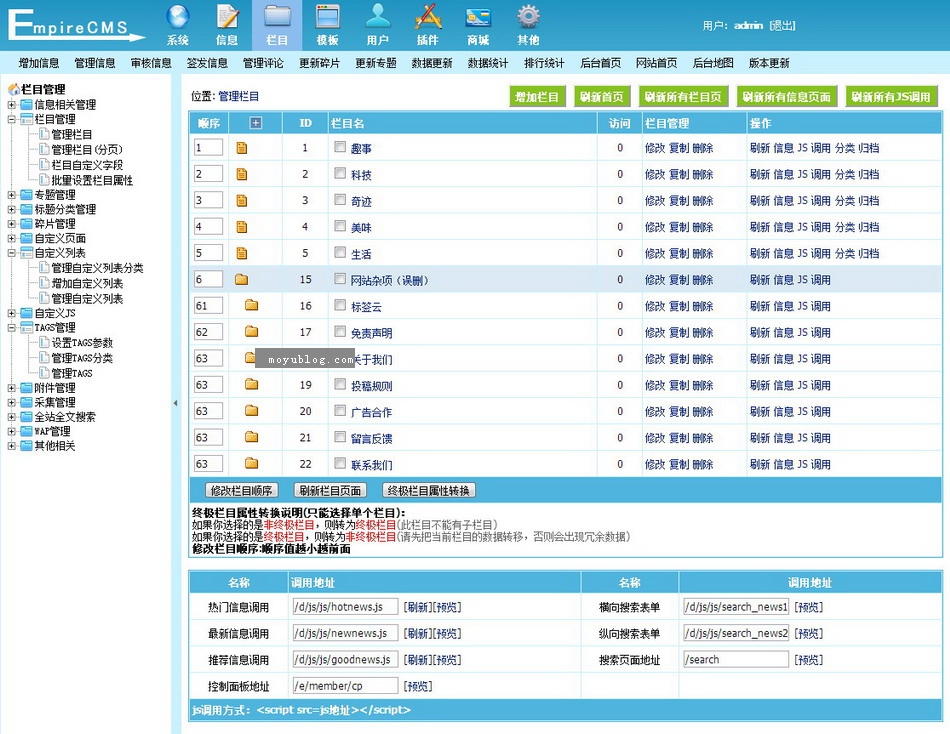
Task: Enable the checkbox for 生活
Action: pyautogui.click(x=340, y=253)
